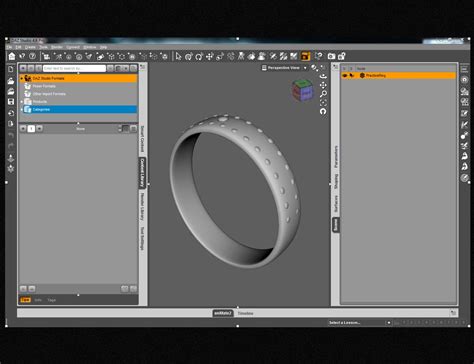Open the Create menu

click(30, 47)
